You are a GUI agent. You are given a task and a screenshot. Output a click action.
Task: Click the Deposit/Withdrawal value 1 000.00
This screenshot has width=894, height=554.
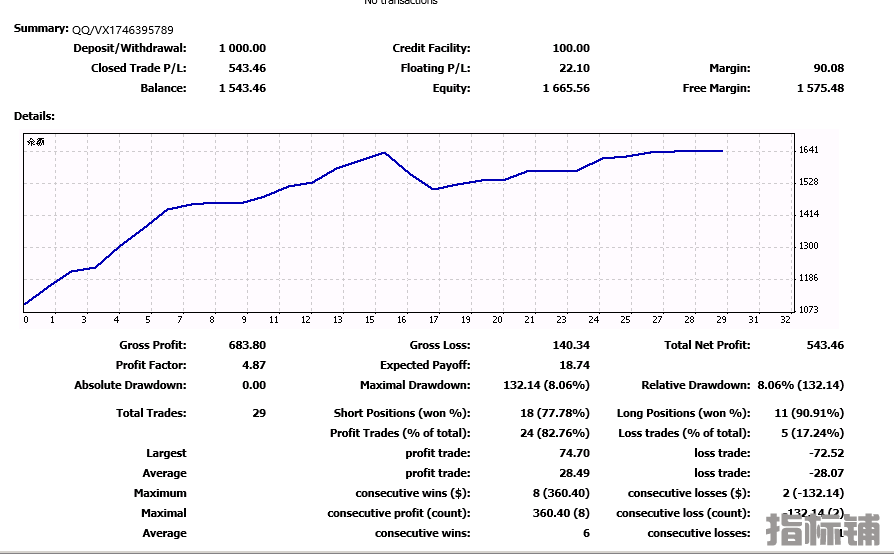(x=242, y=48)
